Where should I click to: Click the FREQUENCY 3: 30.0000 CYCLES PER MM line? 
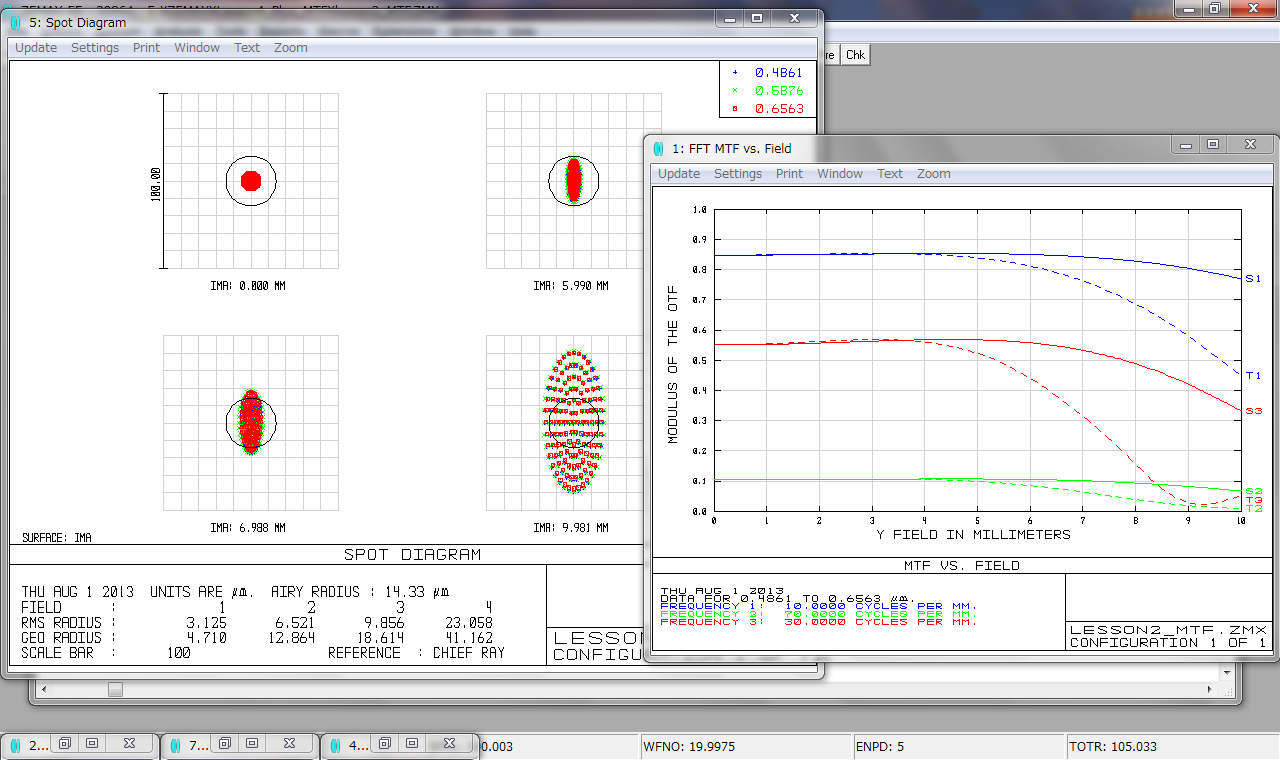(x=819, y=622)
